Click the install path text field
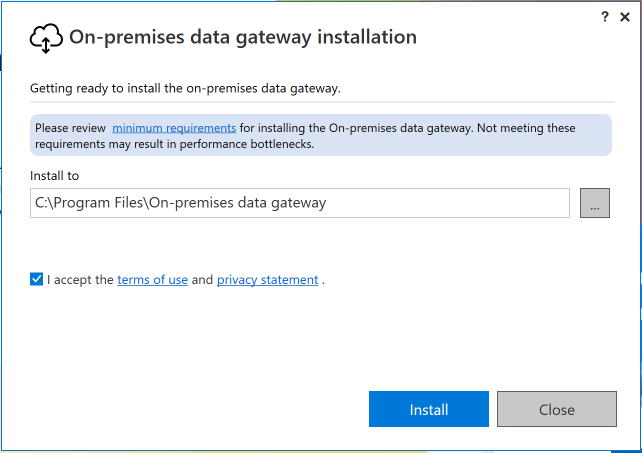This screenshot has height=453, width=642. coord(300,203)
